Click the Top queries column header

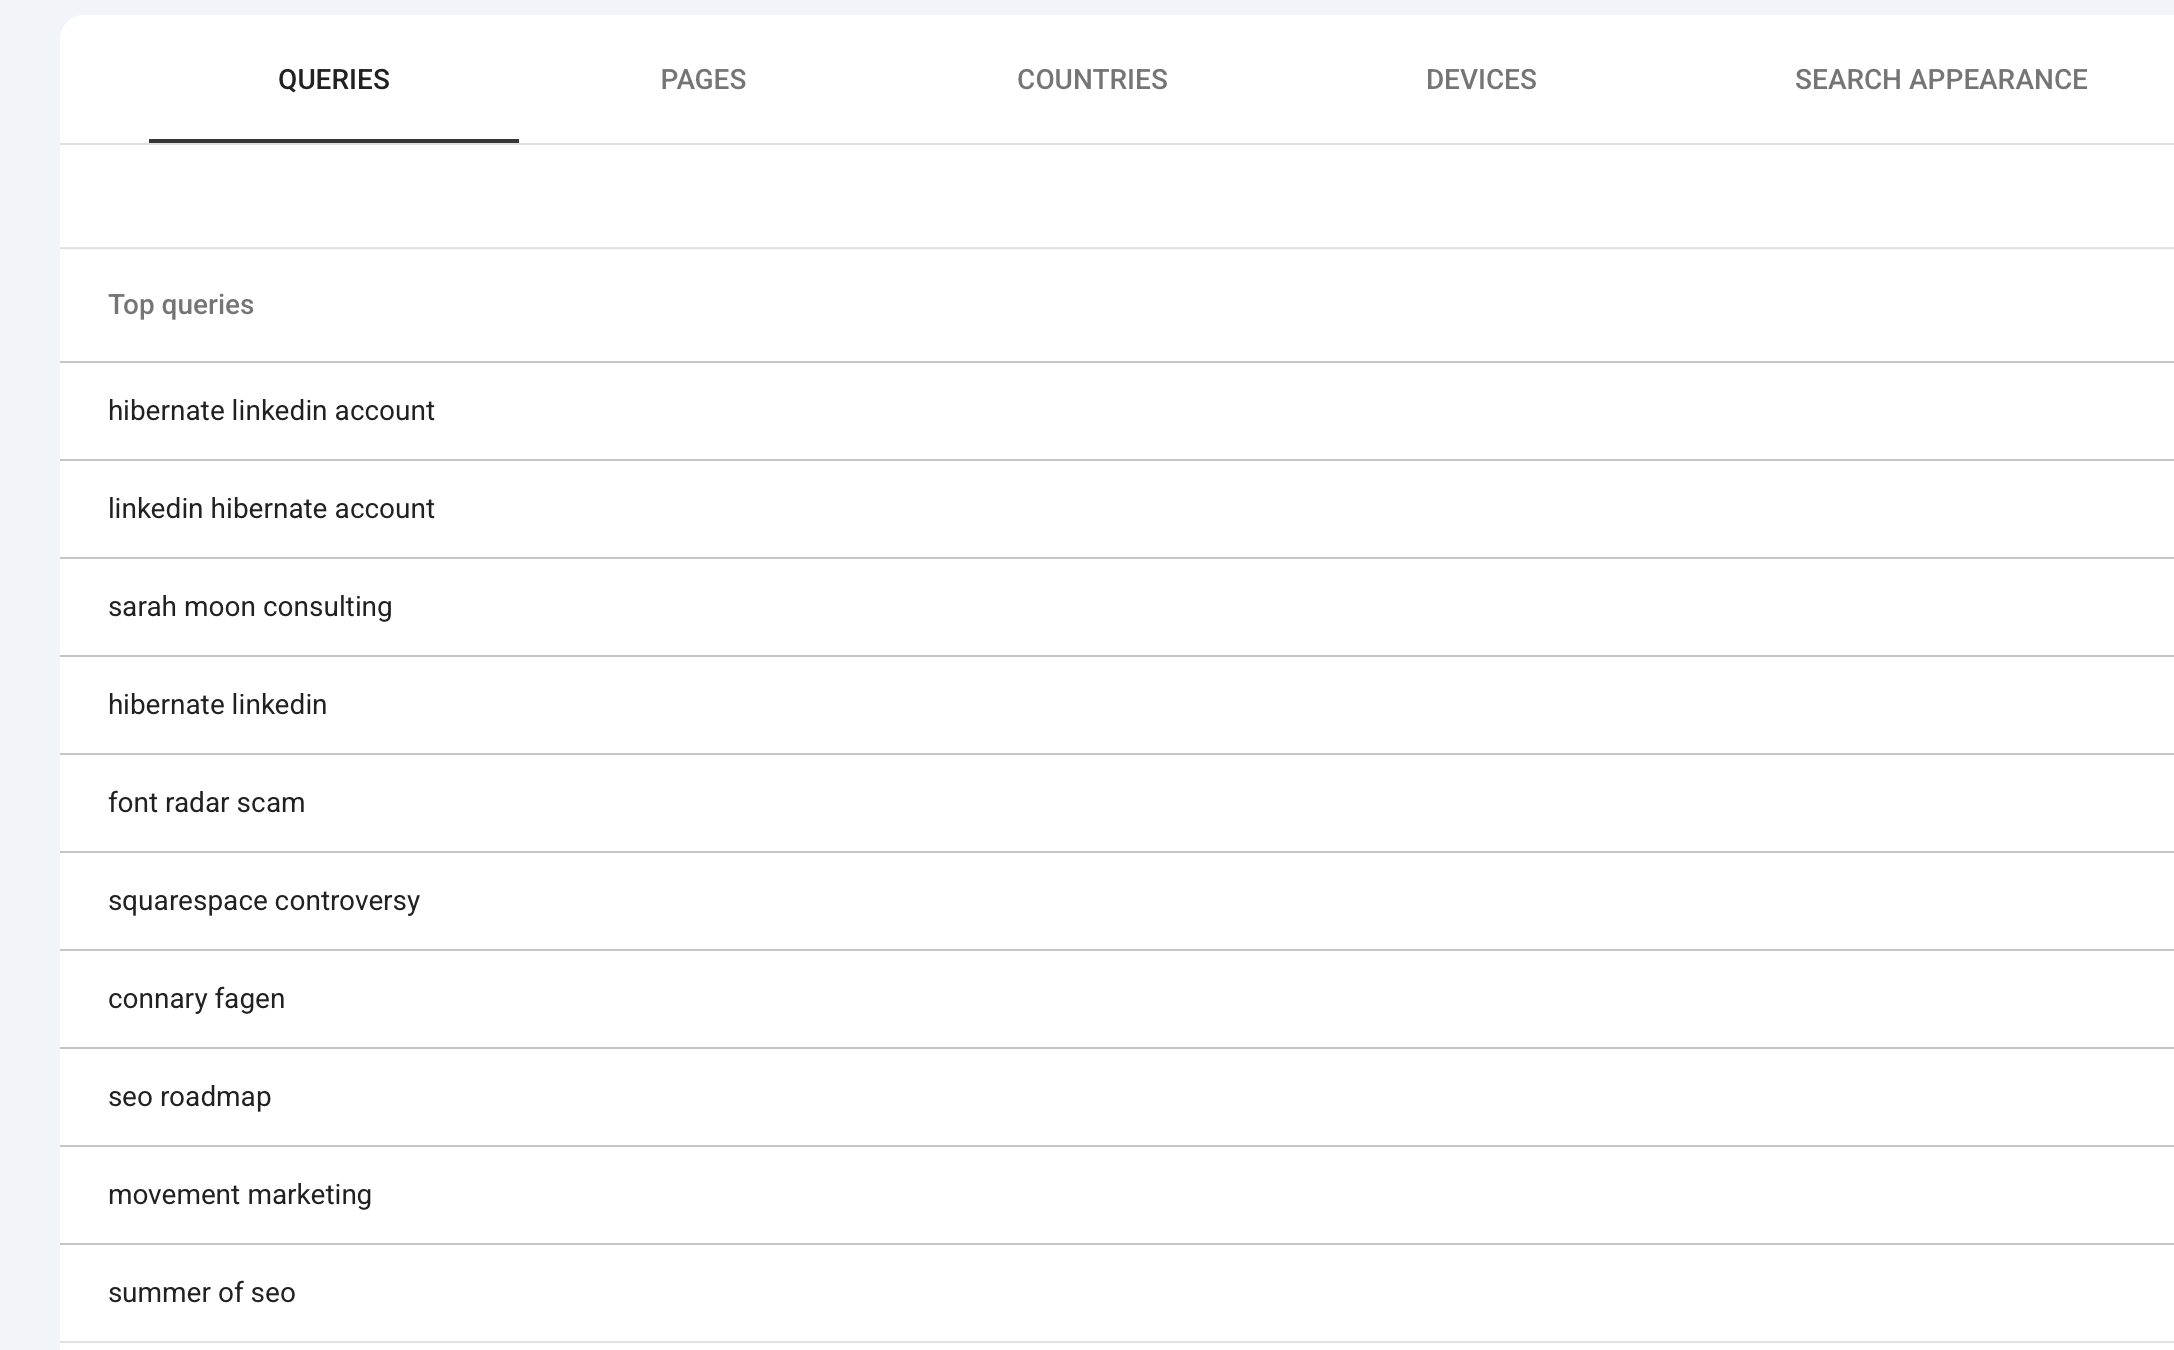coord(181,305)
